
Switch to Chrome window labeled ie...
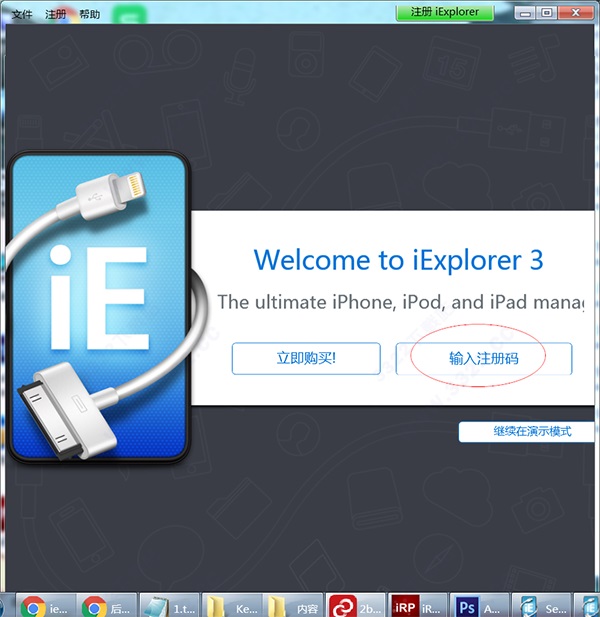point(45,606)
